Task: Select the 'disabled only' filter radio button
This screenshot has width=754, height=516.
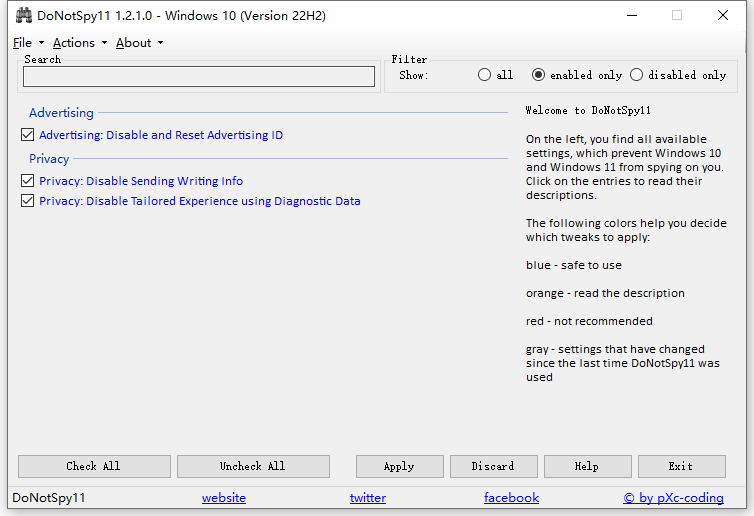Action: point(636,75)
